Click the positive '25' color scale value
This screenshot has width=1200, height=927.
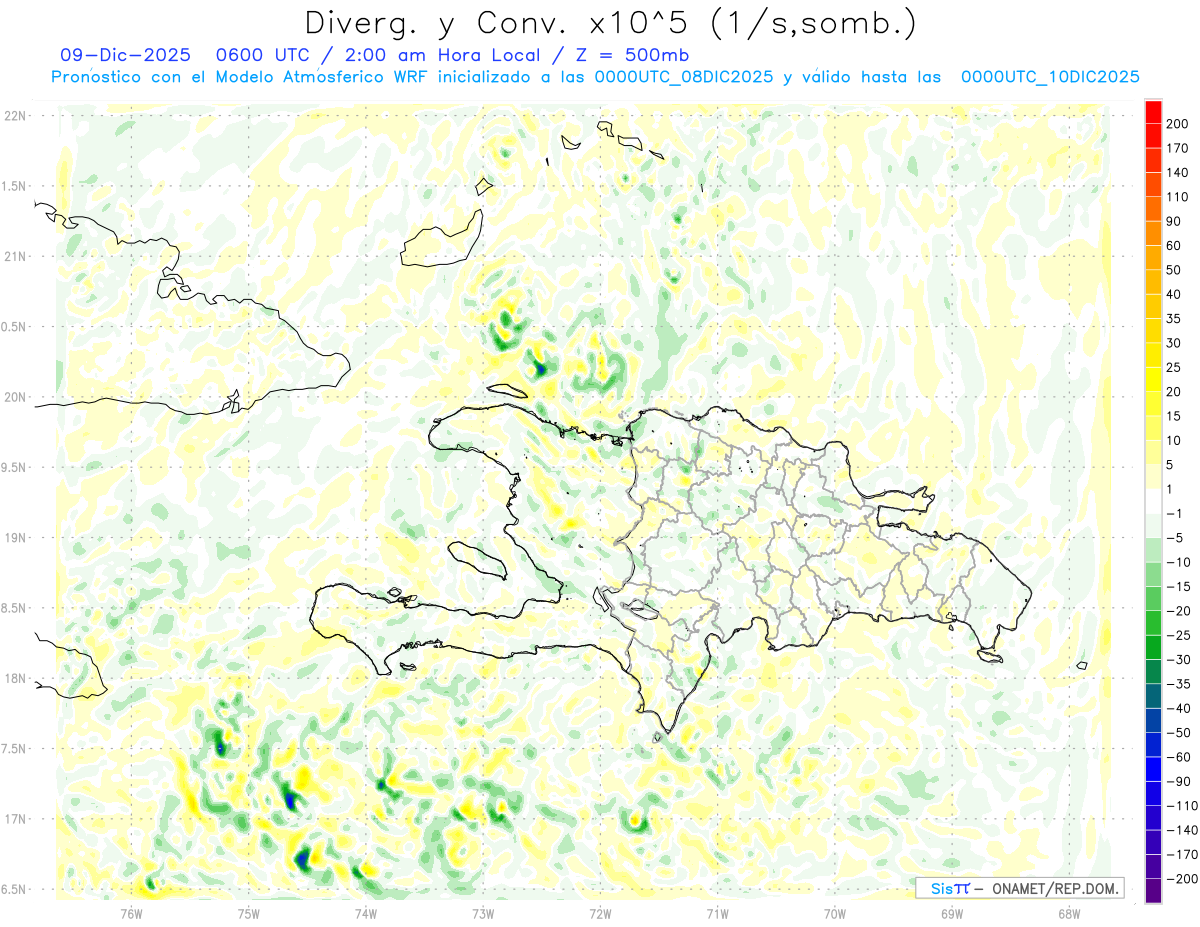tap(1174, 367)
